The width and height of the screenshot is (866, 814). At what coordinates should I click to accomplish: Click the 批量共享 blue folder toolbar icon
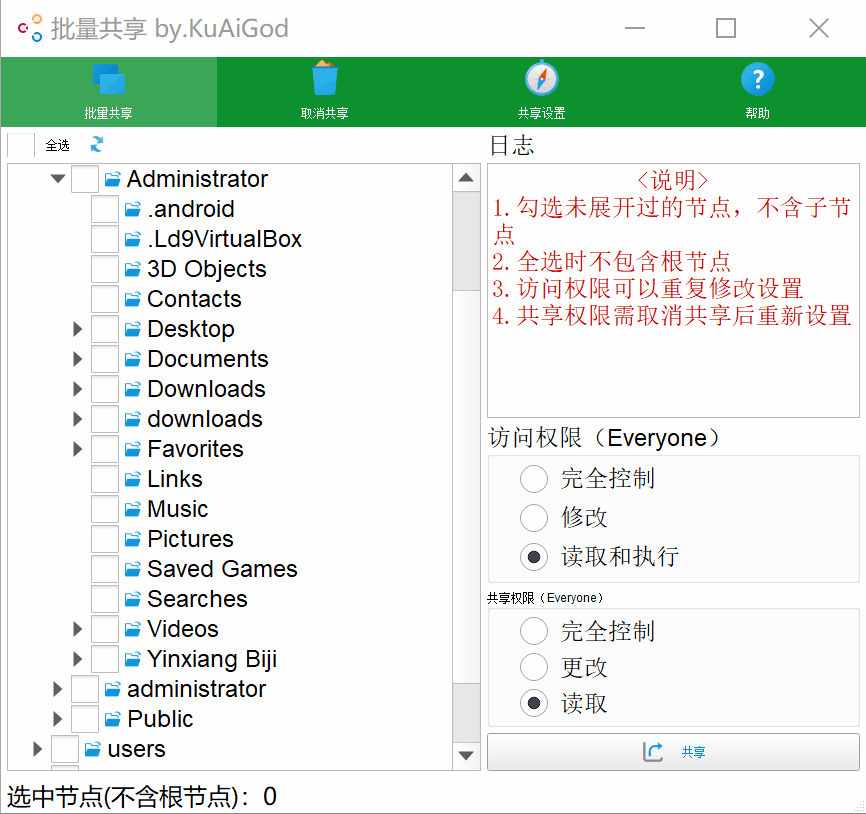pyautogui.click(x=107, y=80)
